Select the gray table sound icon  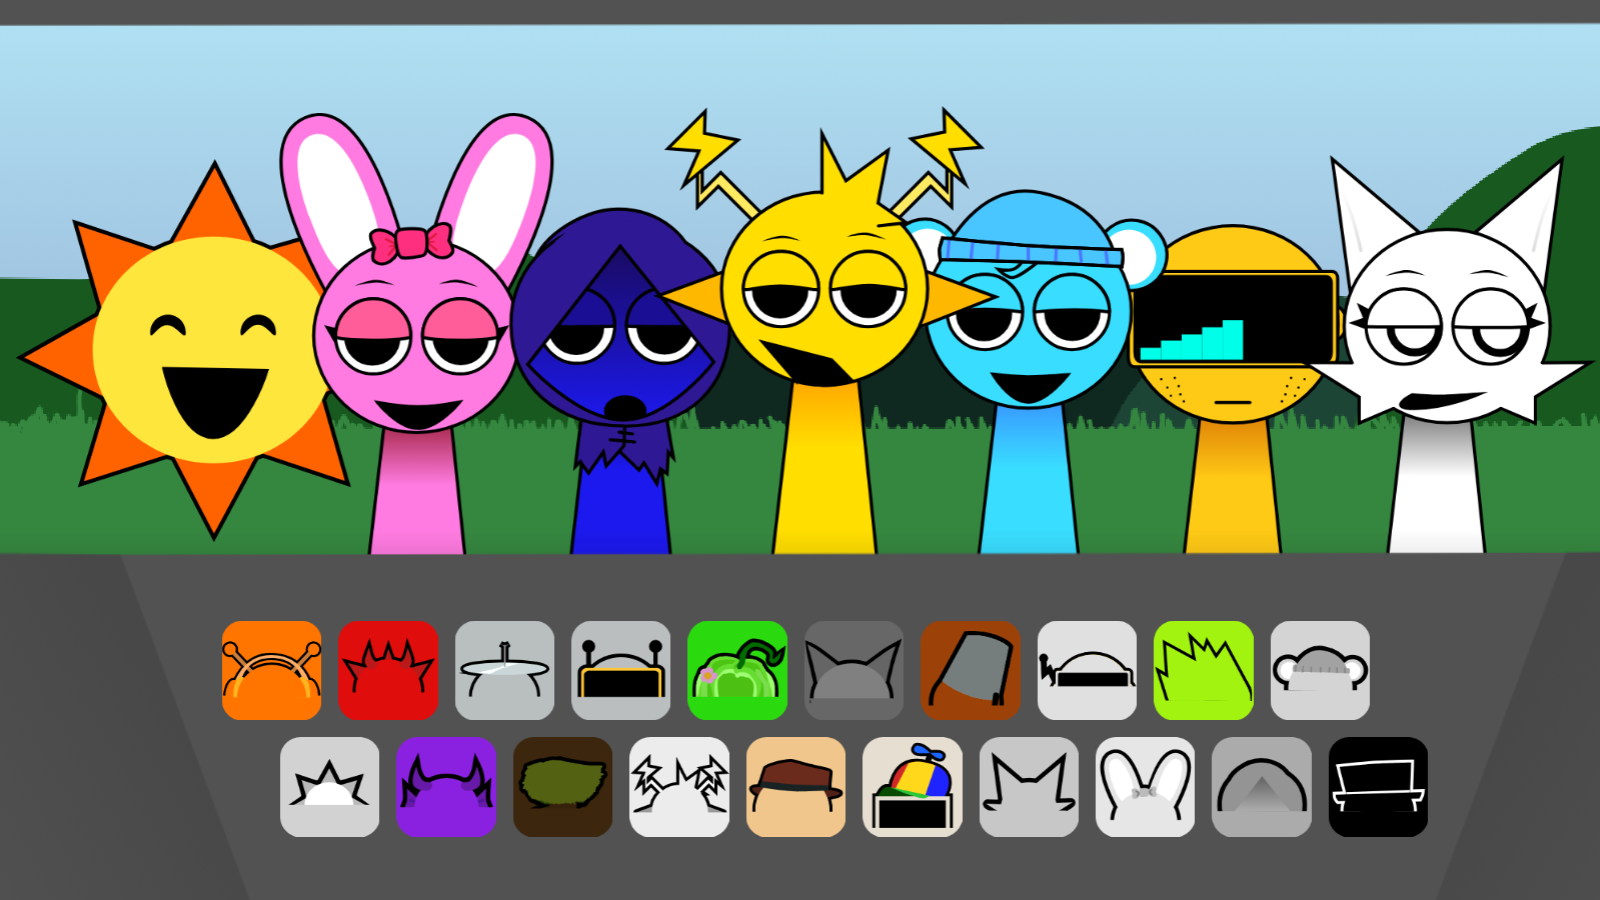point(504,670)
